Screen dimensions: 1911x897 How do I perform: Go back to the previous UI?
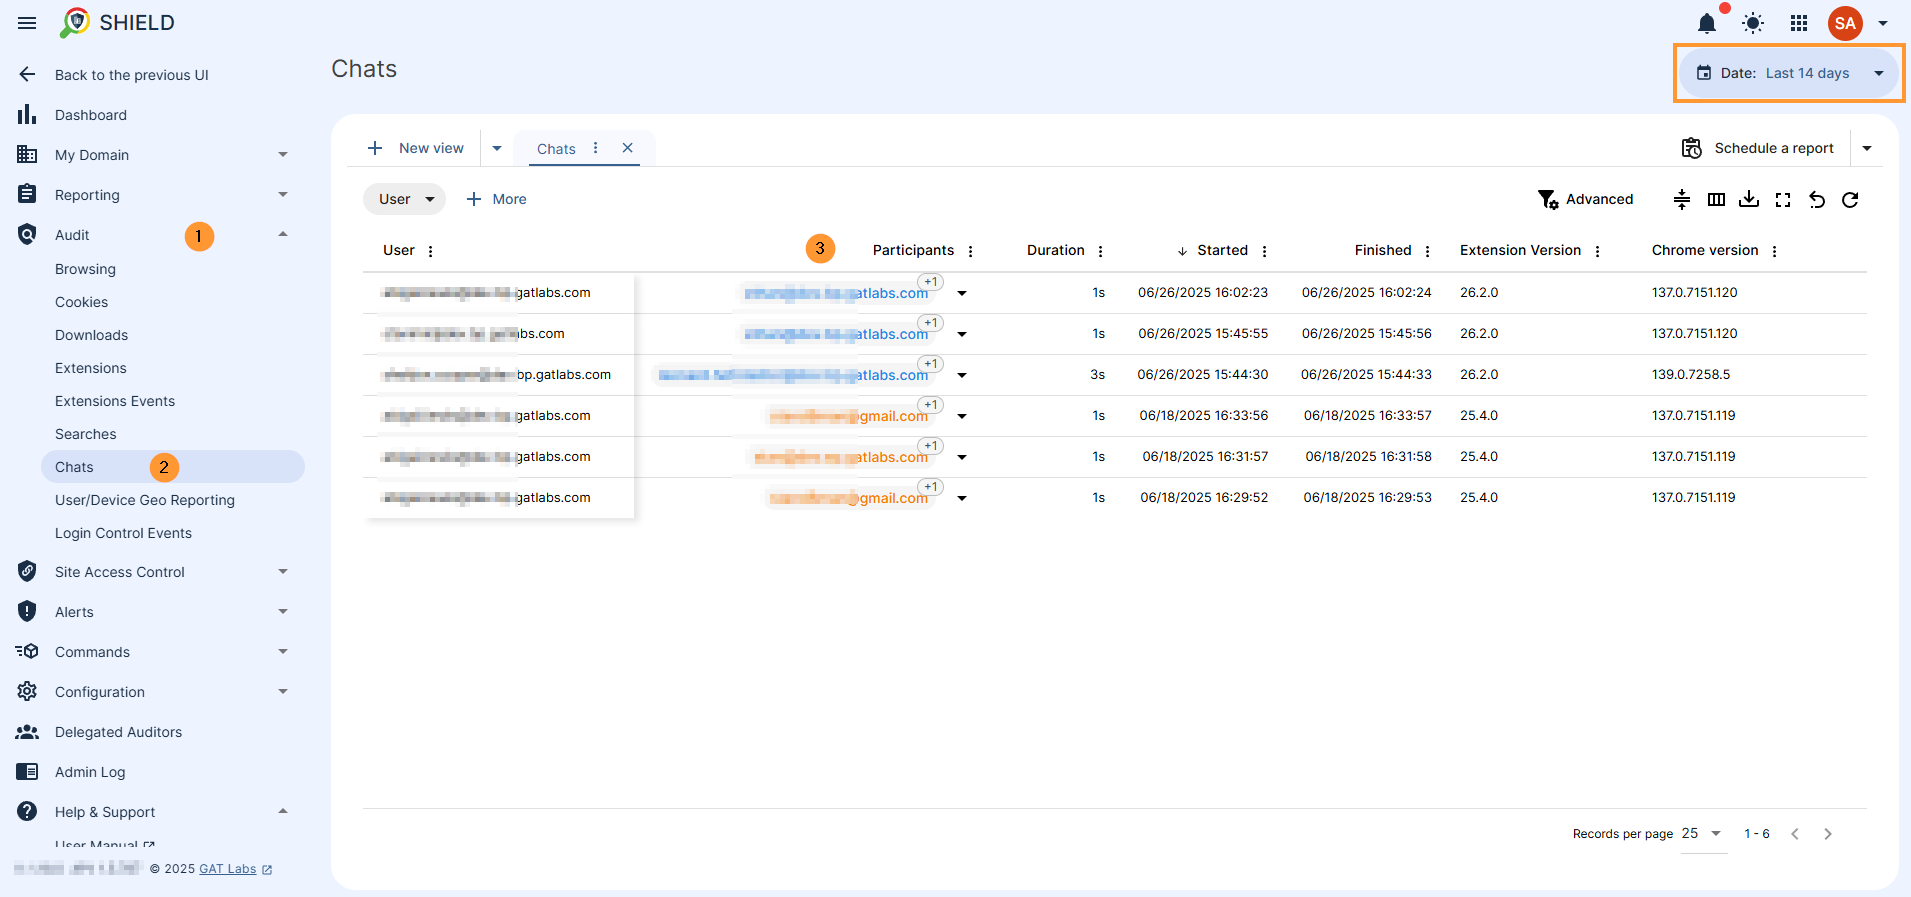pos(131,75)
